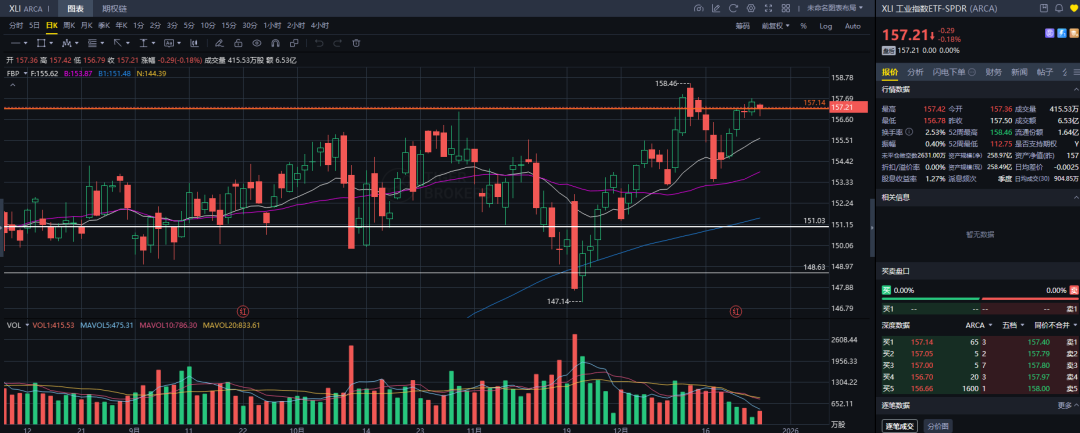Click the undo arrow in the drawing toolbar
Image resolution: width=1080 pixels, height=433 pixels.
tap(319, 43)
